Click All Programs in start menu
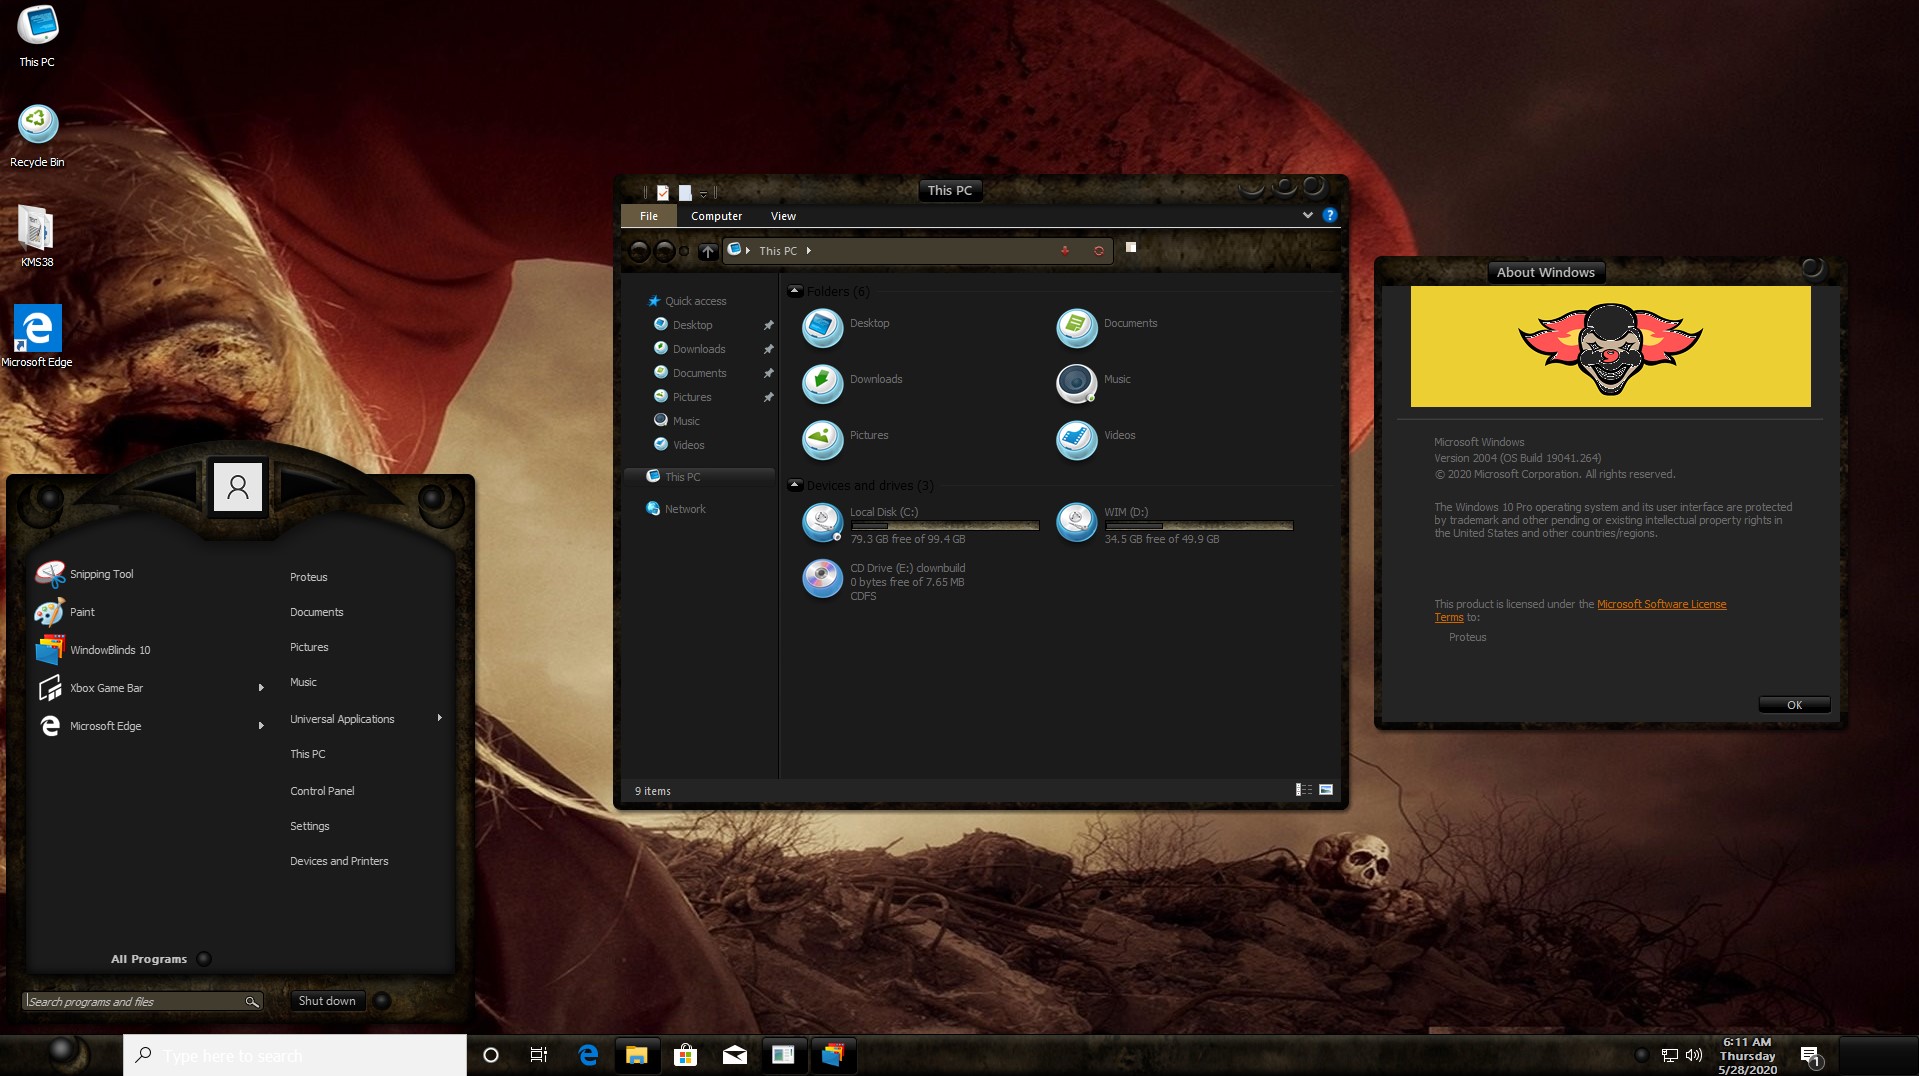The width and height of the screenshot is (1919, 1076). [149, 959]
